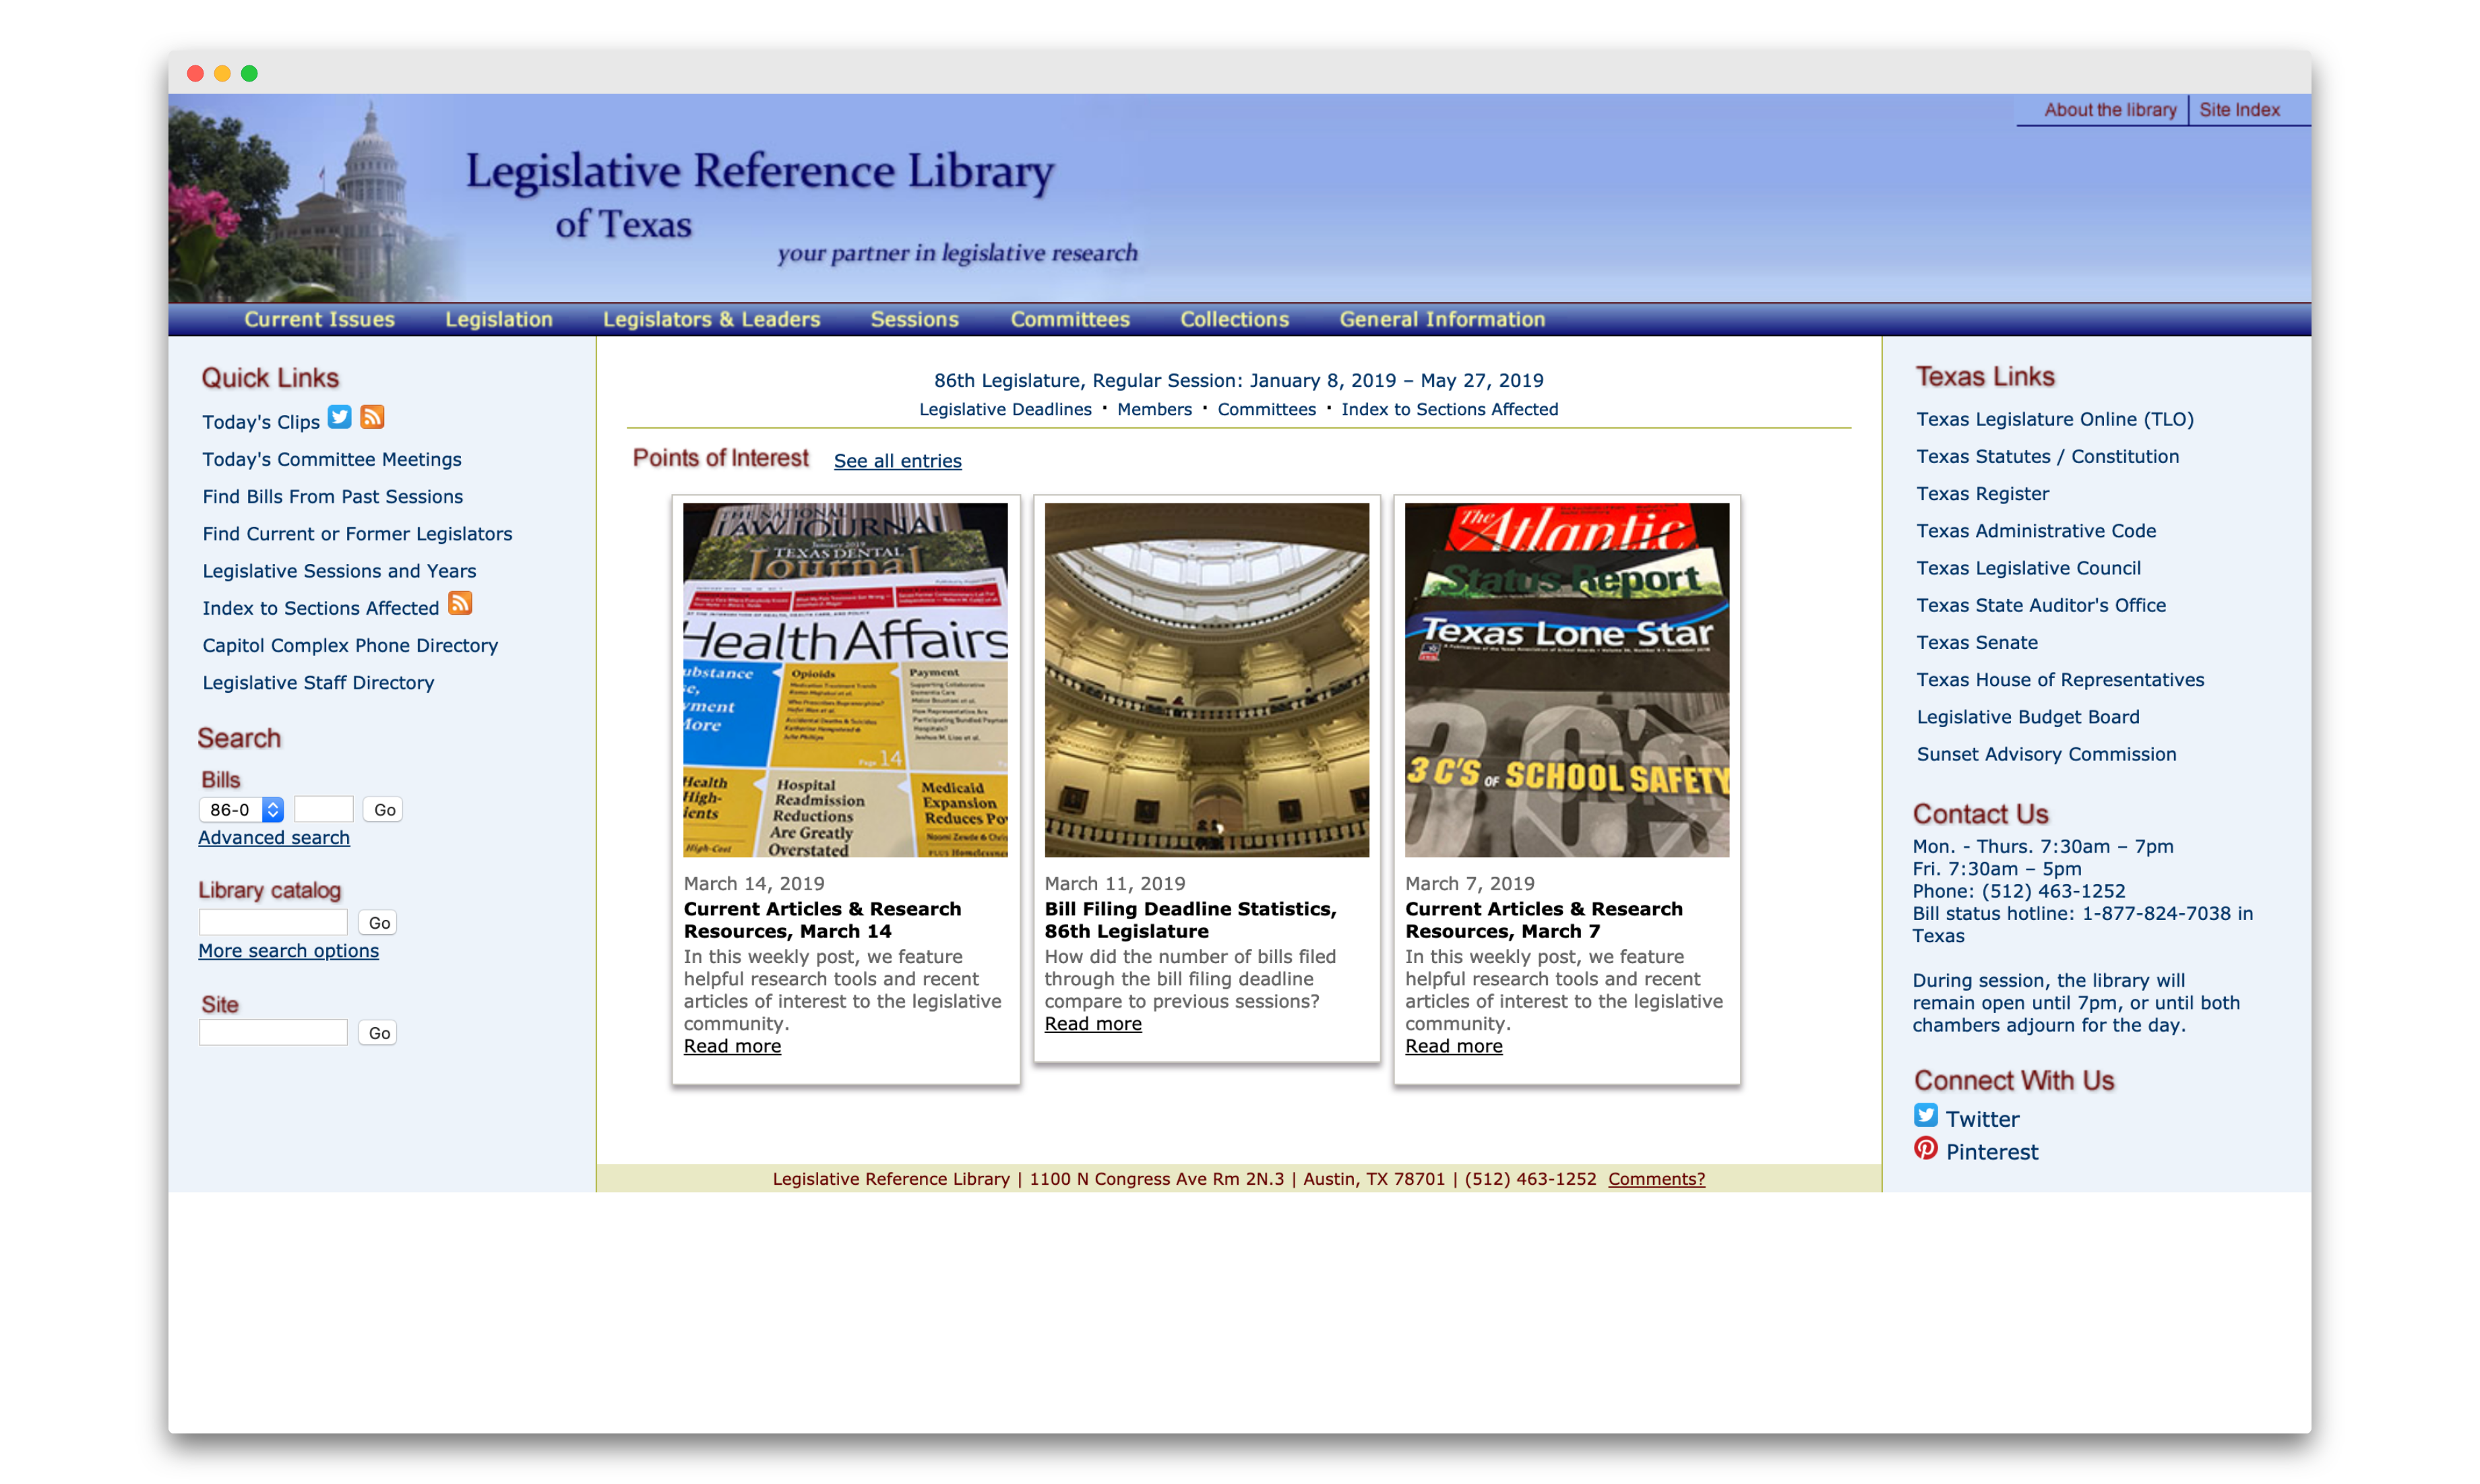Screen dimensions: 2480x1484
Task: Click Pinterest text link
Action: pos(1991,1152)
